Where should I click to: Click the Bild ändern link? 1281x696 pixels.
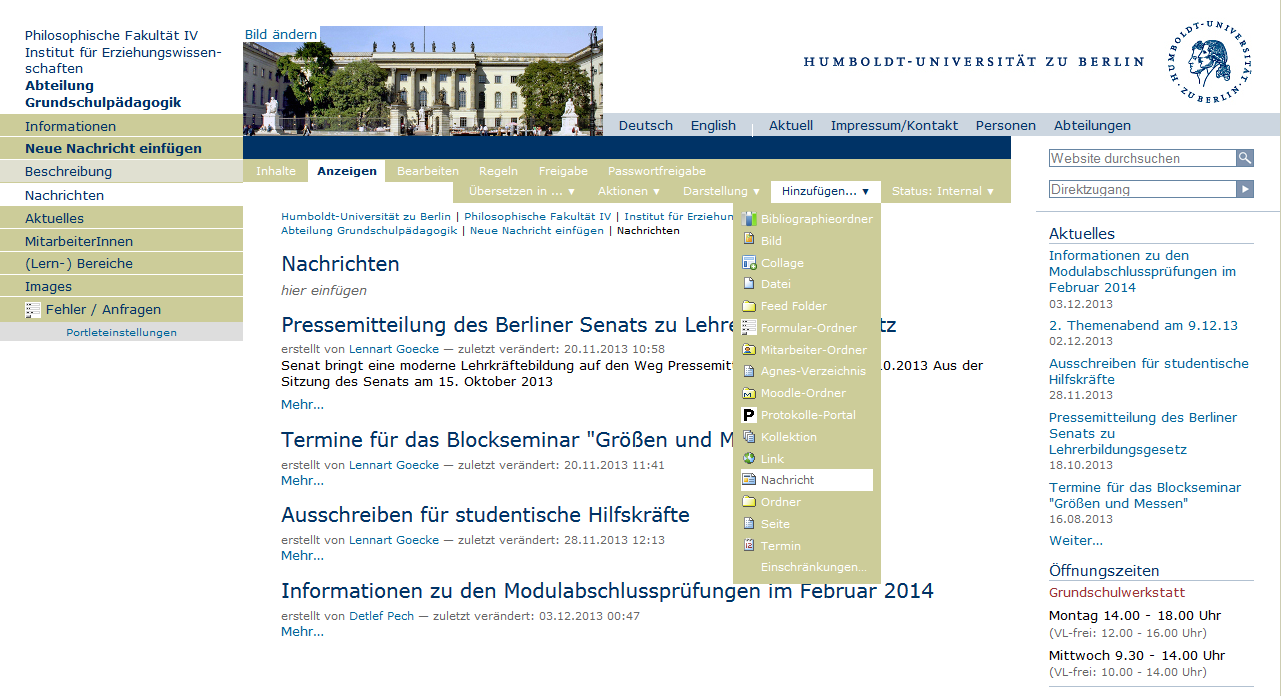pyautogui.click(x=281, y=34)
